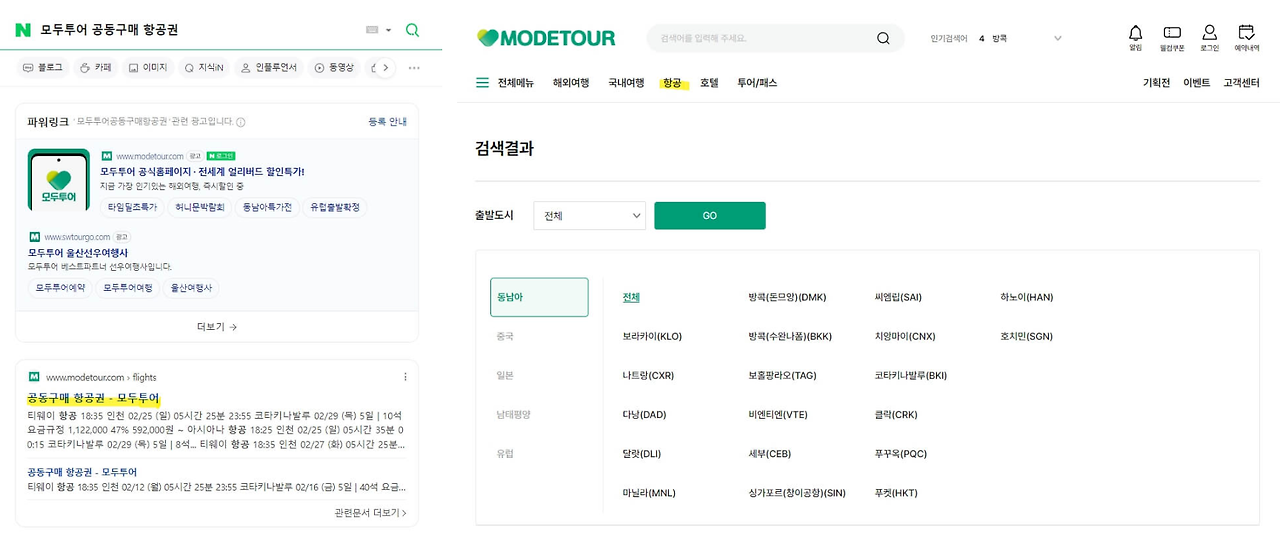Click the 로그인 person icon

pyautogui.click(x=1209, y=38)
